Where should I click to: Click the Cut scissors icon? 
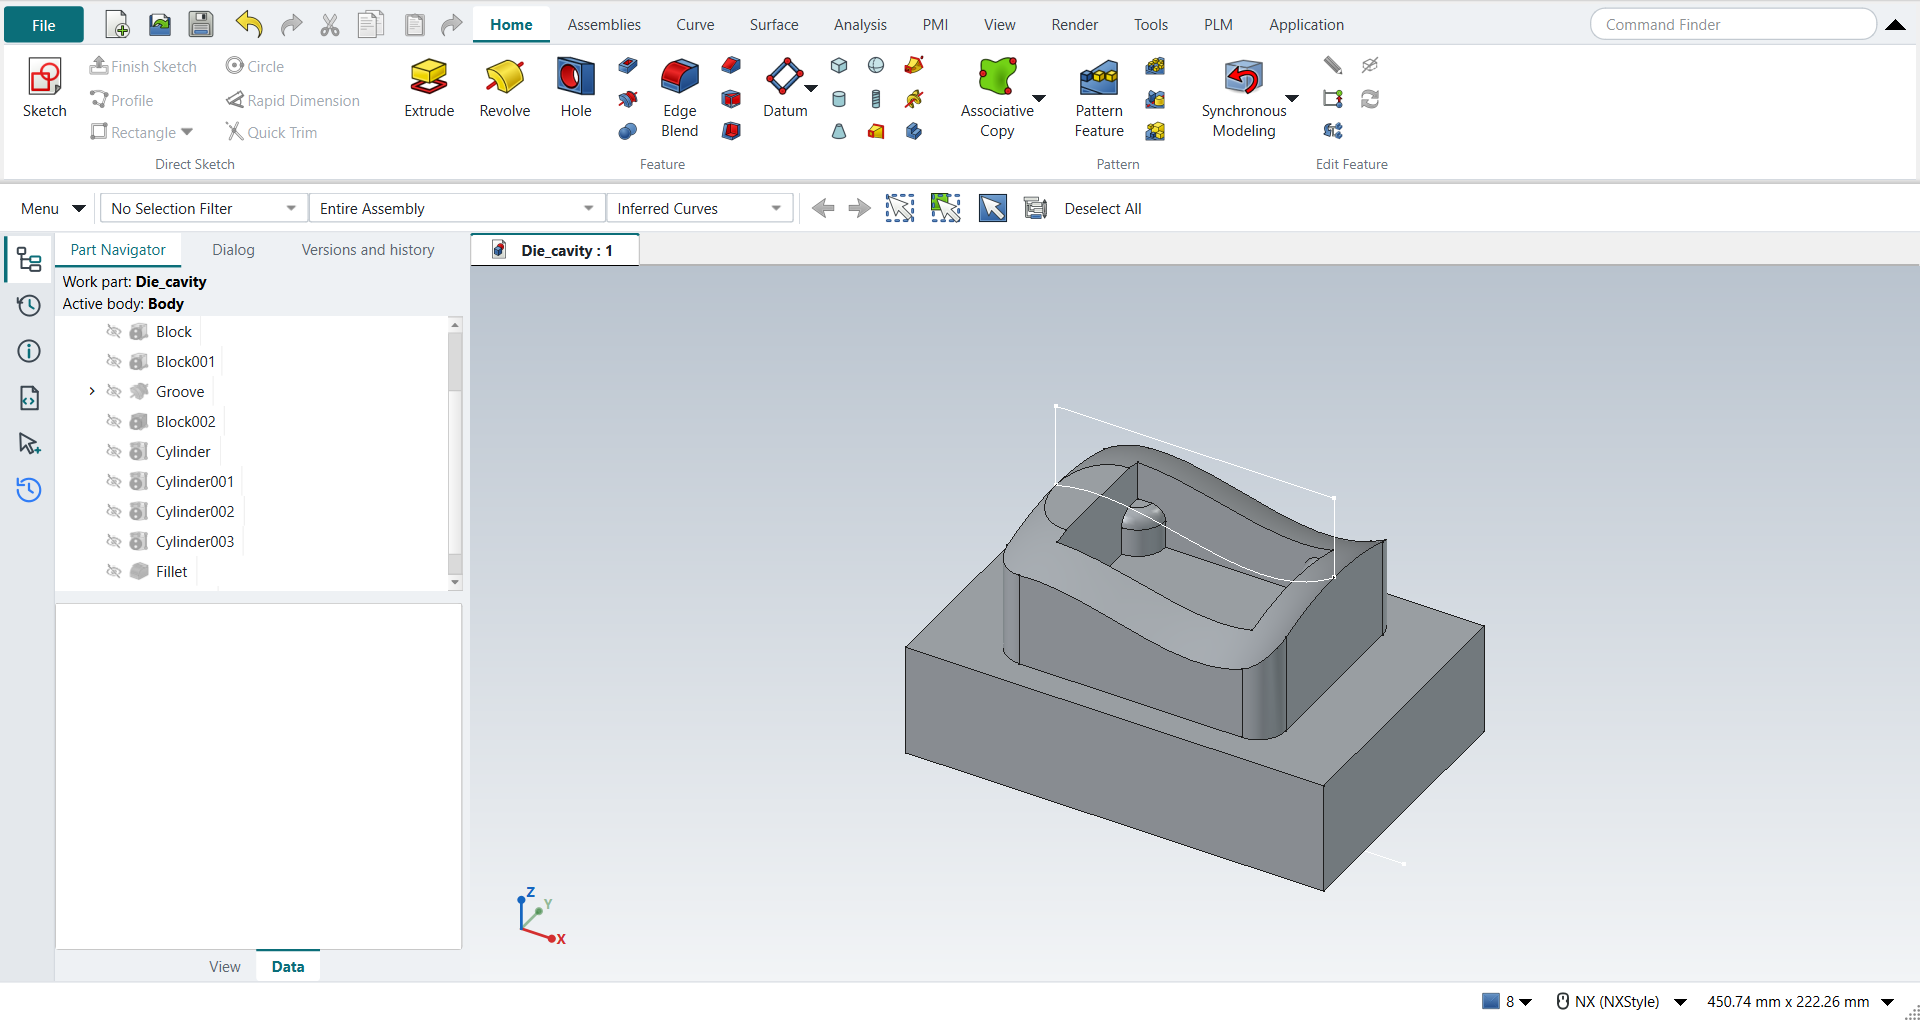click(x=330, y=25)
